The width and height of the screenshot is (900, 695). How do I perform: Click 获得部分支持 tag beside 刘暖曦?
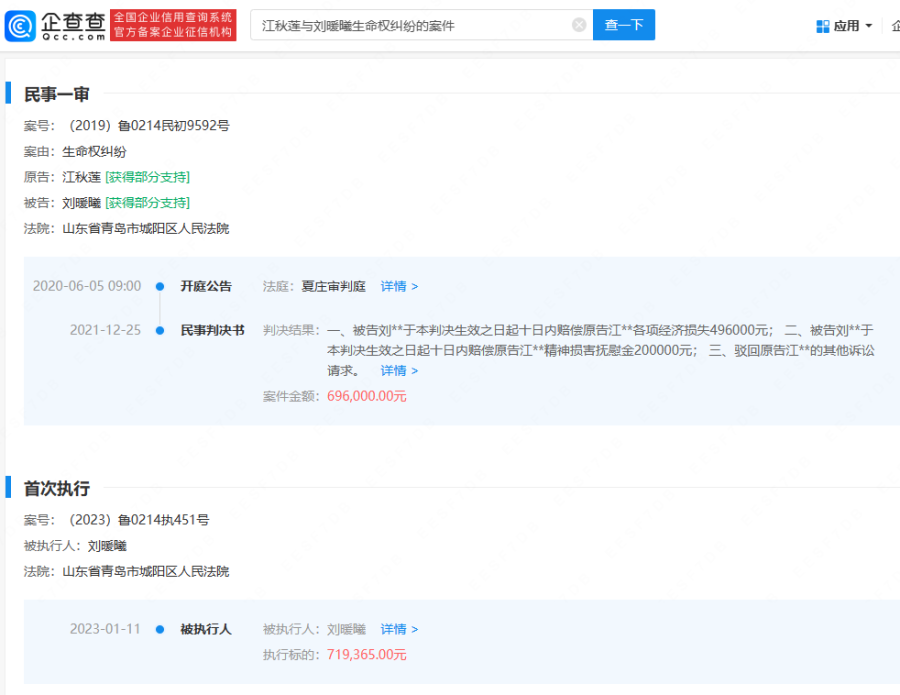coord(147,203)
